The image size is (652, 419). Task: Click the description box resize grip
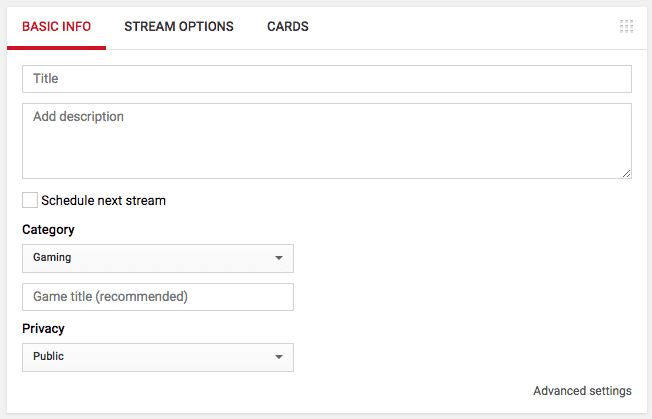tap(626, 173)
